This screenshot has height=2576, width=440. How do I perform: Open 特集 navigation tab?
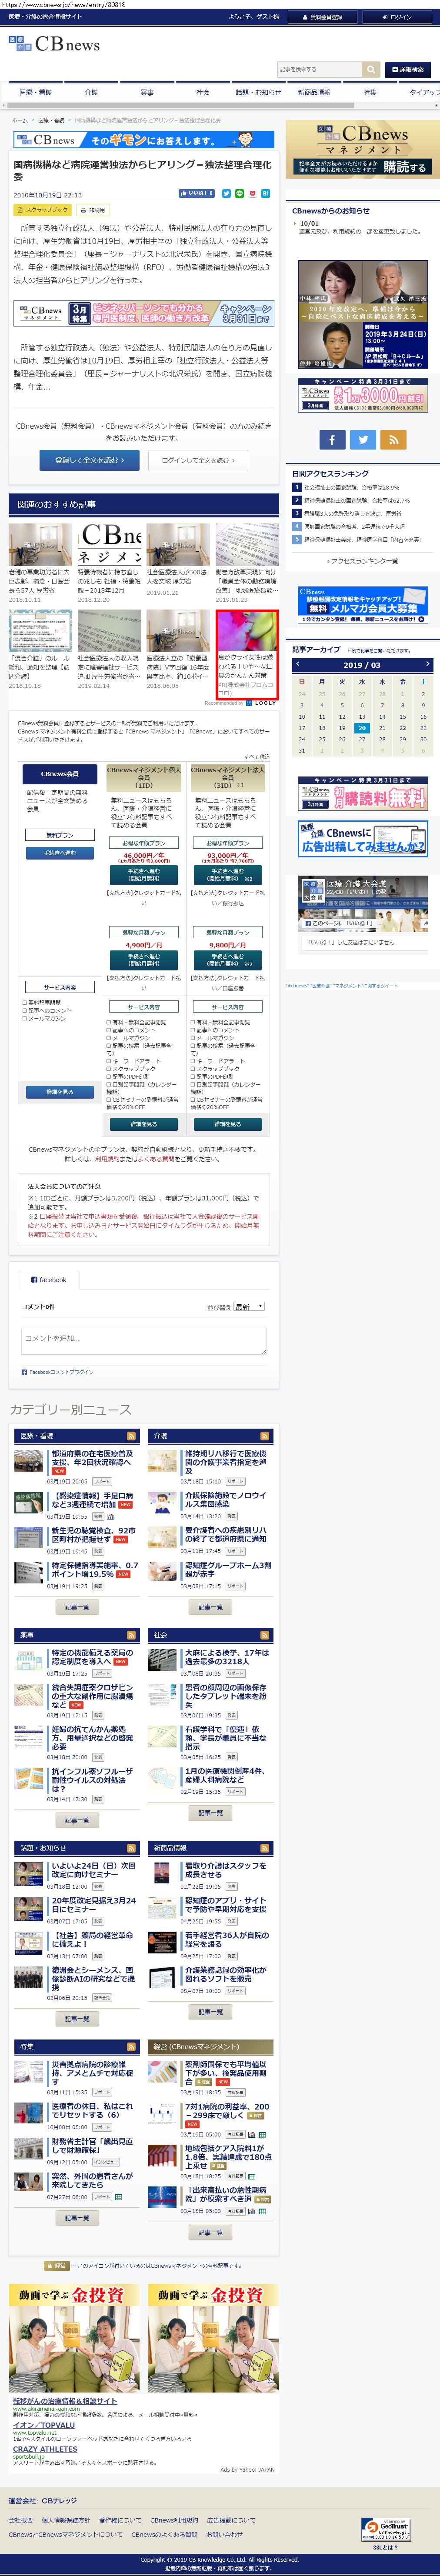(370, 92)
